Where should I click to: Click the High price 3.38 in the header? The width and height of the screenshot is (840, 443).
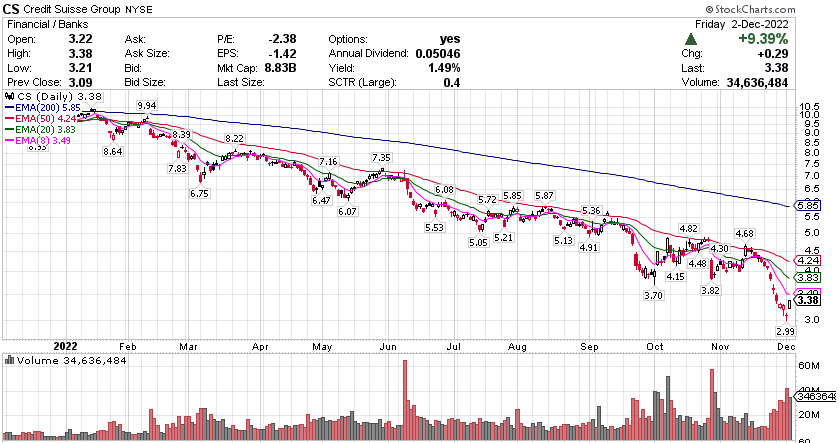(80, 54)
